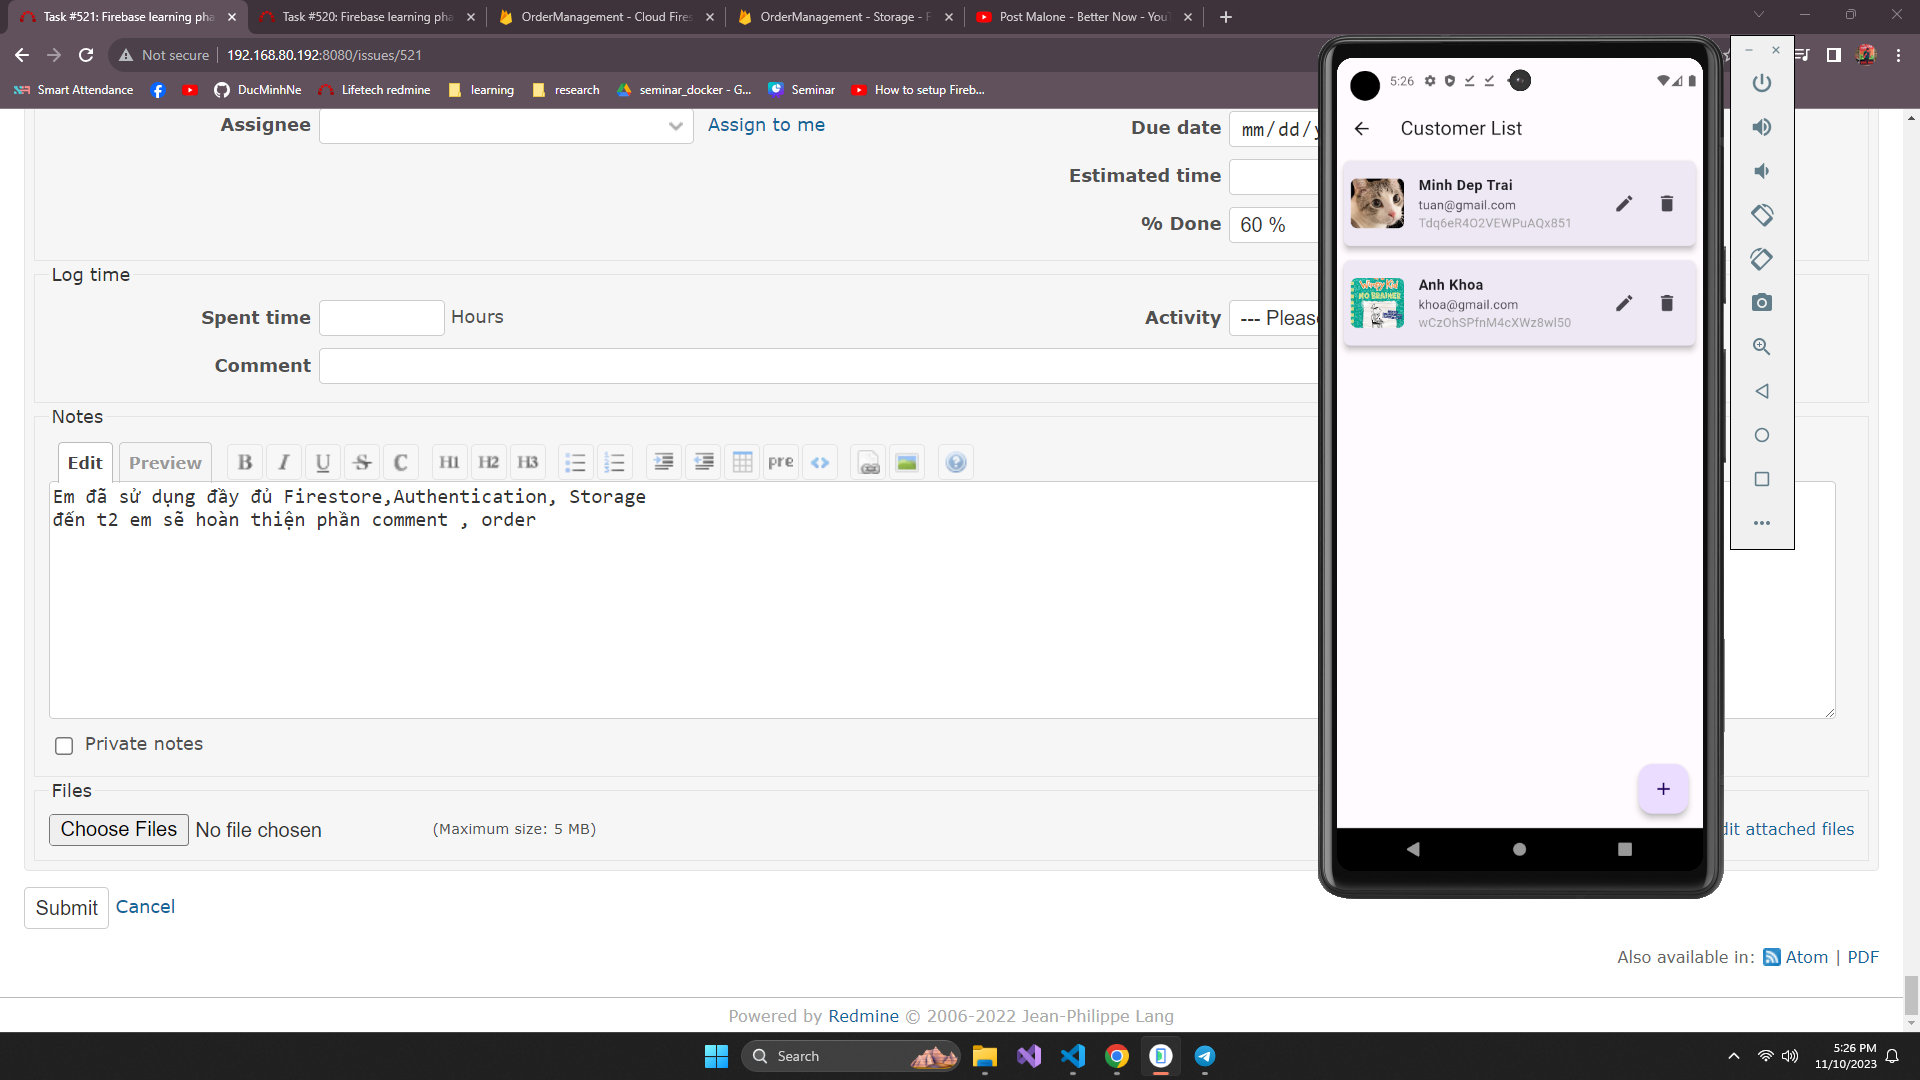
Task: Toggle bold formatting in Notes toolbar
Action: pyautogui.click(x=245, y=462)
